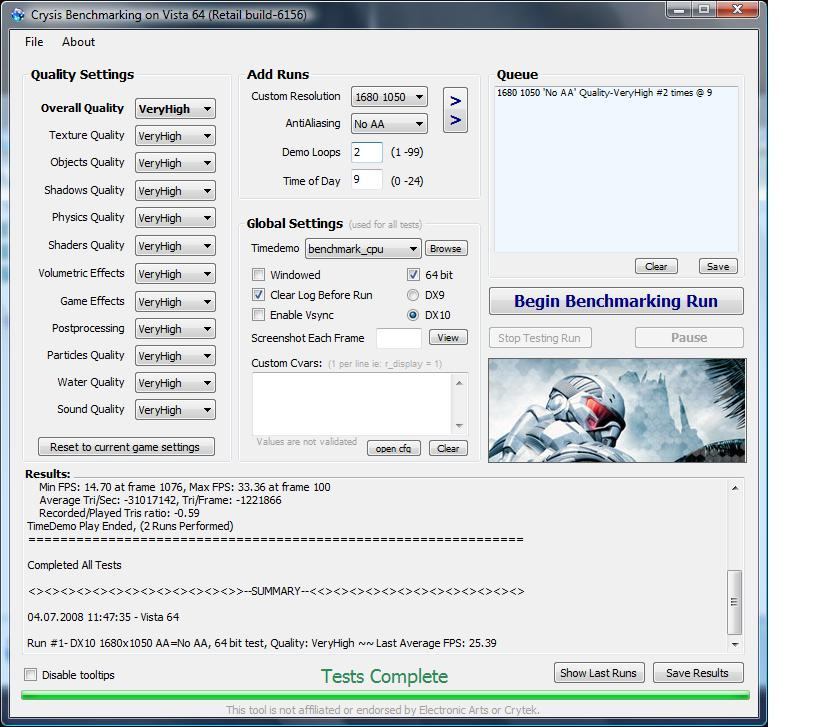Viewport: 840px width, 727px height.
Task: Expand Particles Quality dropdown
Action: coord(175,356)
